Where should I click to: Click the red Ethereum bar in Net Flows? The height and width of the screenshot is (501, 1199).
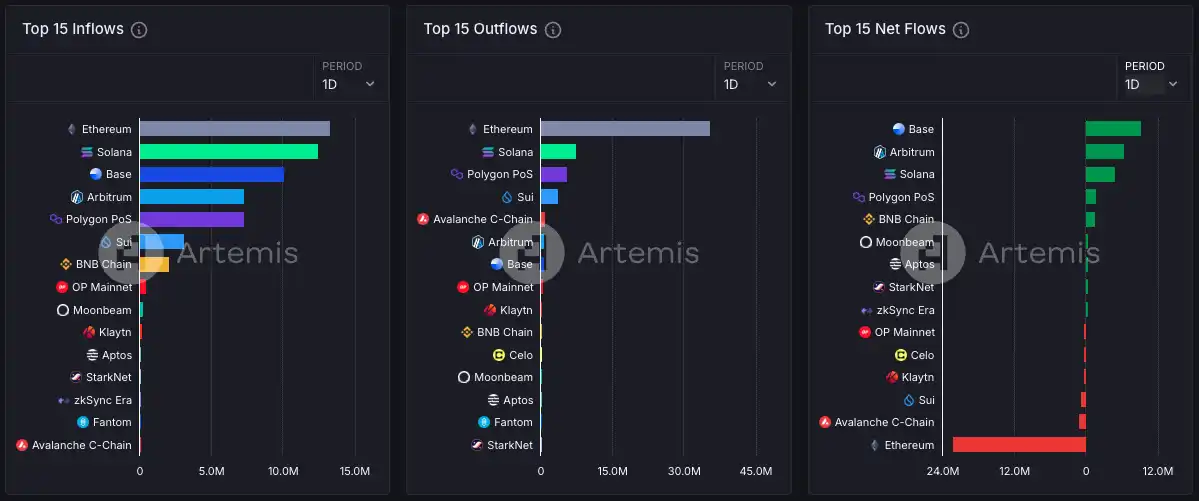1018,445
